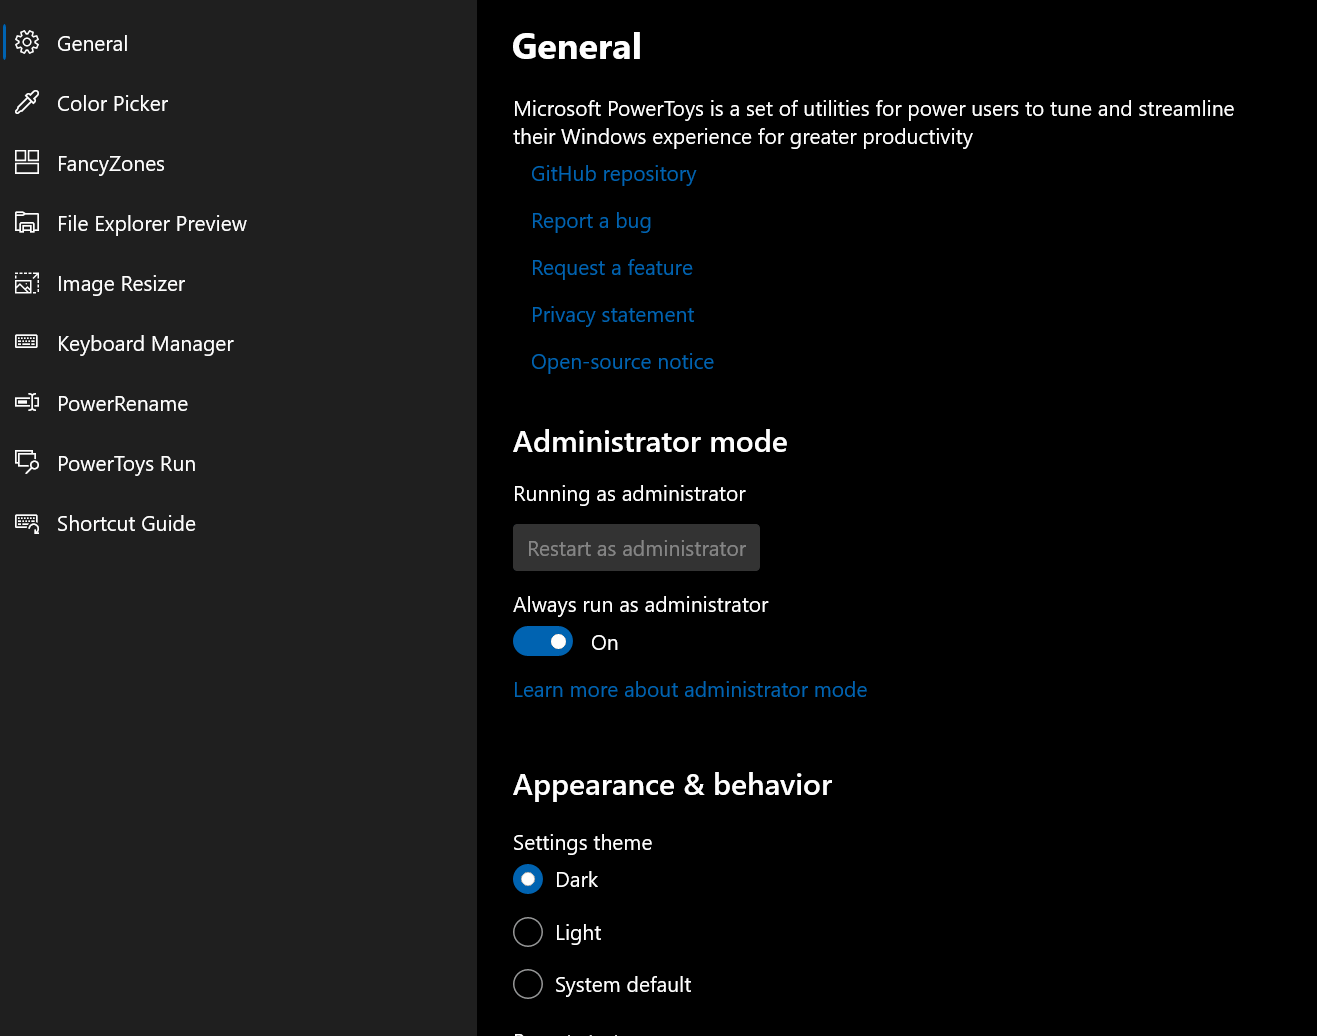Open the PowerToys Run page
1317x1036 pixels.
tap(238, 463)
